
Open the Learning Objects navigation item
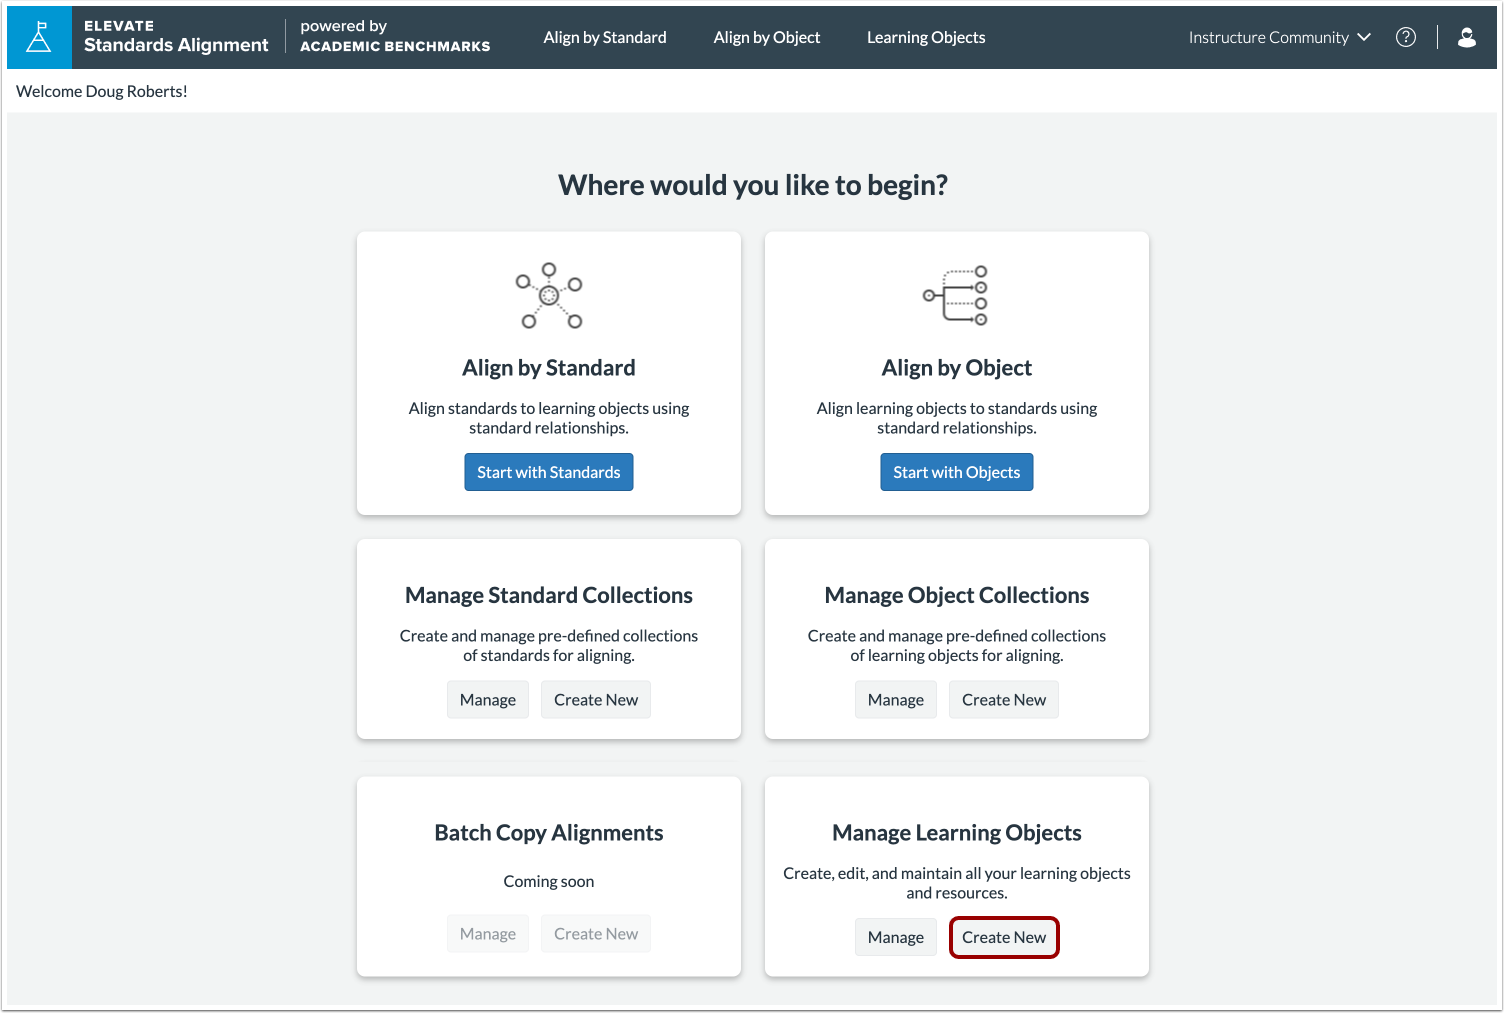point(925,37)
